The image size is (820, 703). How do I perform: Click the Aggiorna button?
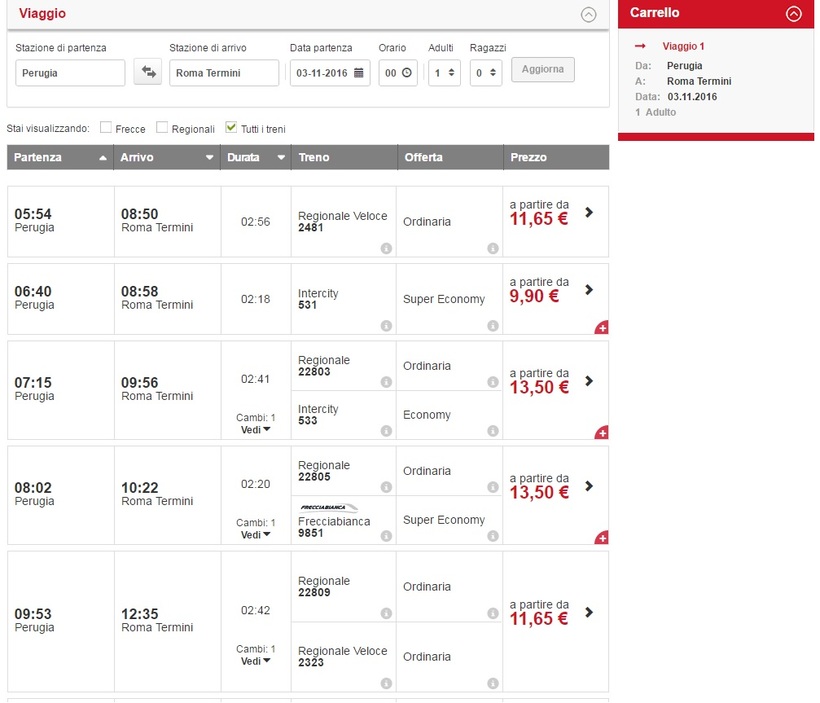pyautogui.click(x=542, y=70)
